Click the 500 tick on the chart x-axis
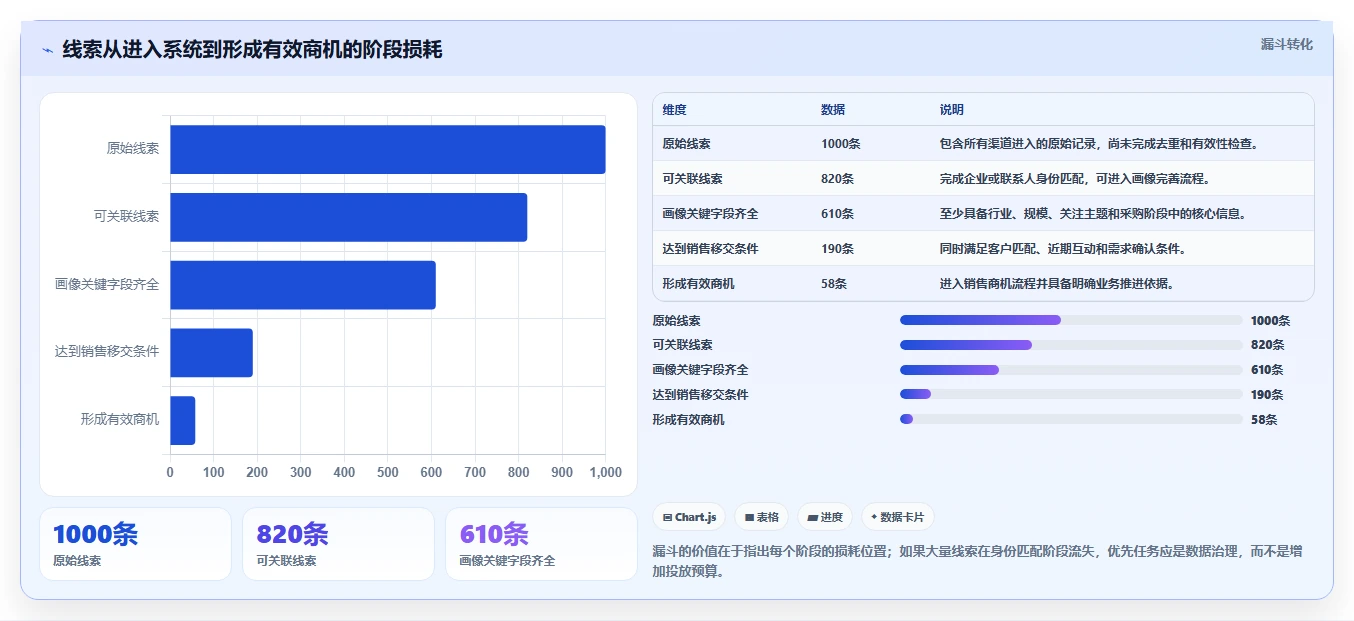The image size is (1354, 621). click(388, 472)
